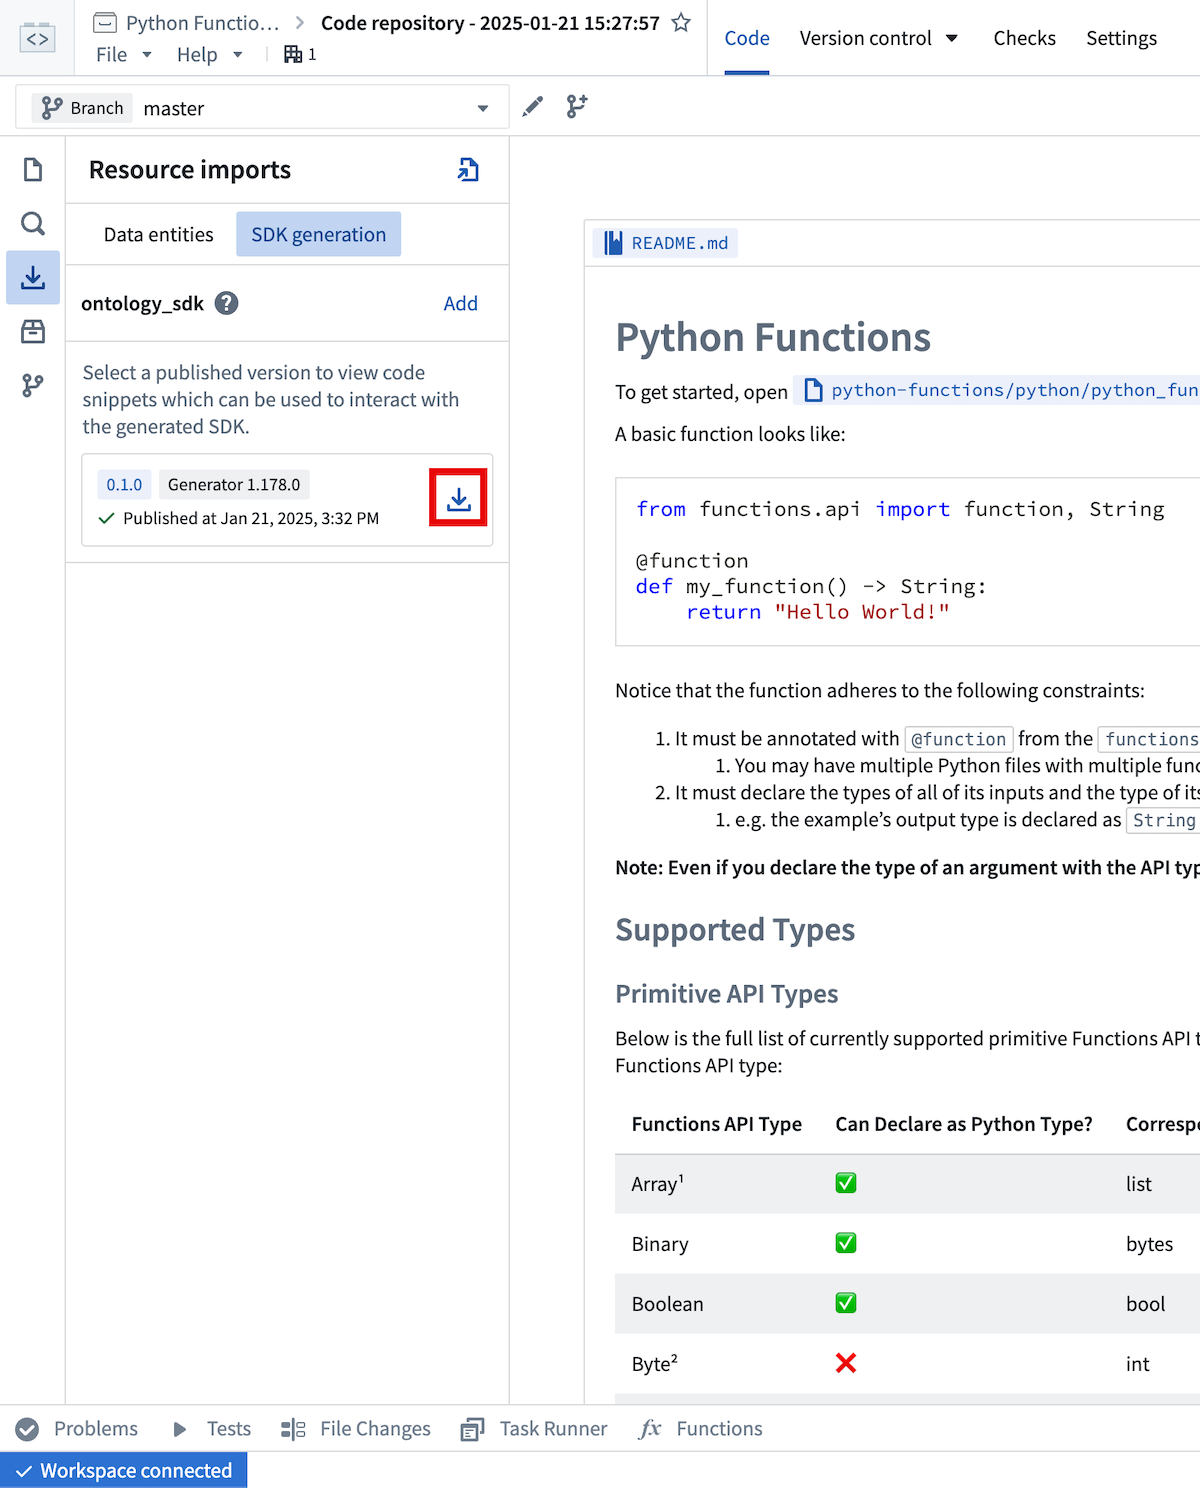The image size is (1200, 1488).
Task: Click the Published at Jan 21 status text
Action: [250, 518]
